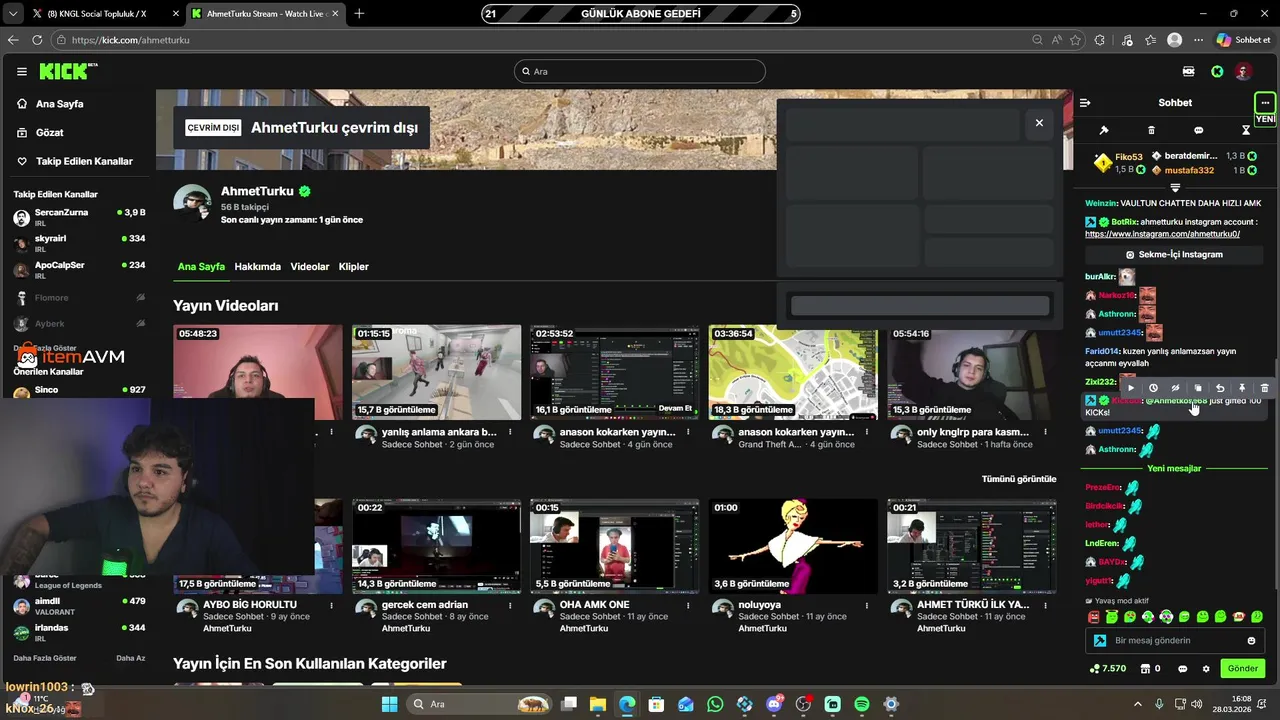Click the chat bubble icon beside 7.570 points
This screenshot has width=1280, height=720.
click(x=1183, y=669)
